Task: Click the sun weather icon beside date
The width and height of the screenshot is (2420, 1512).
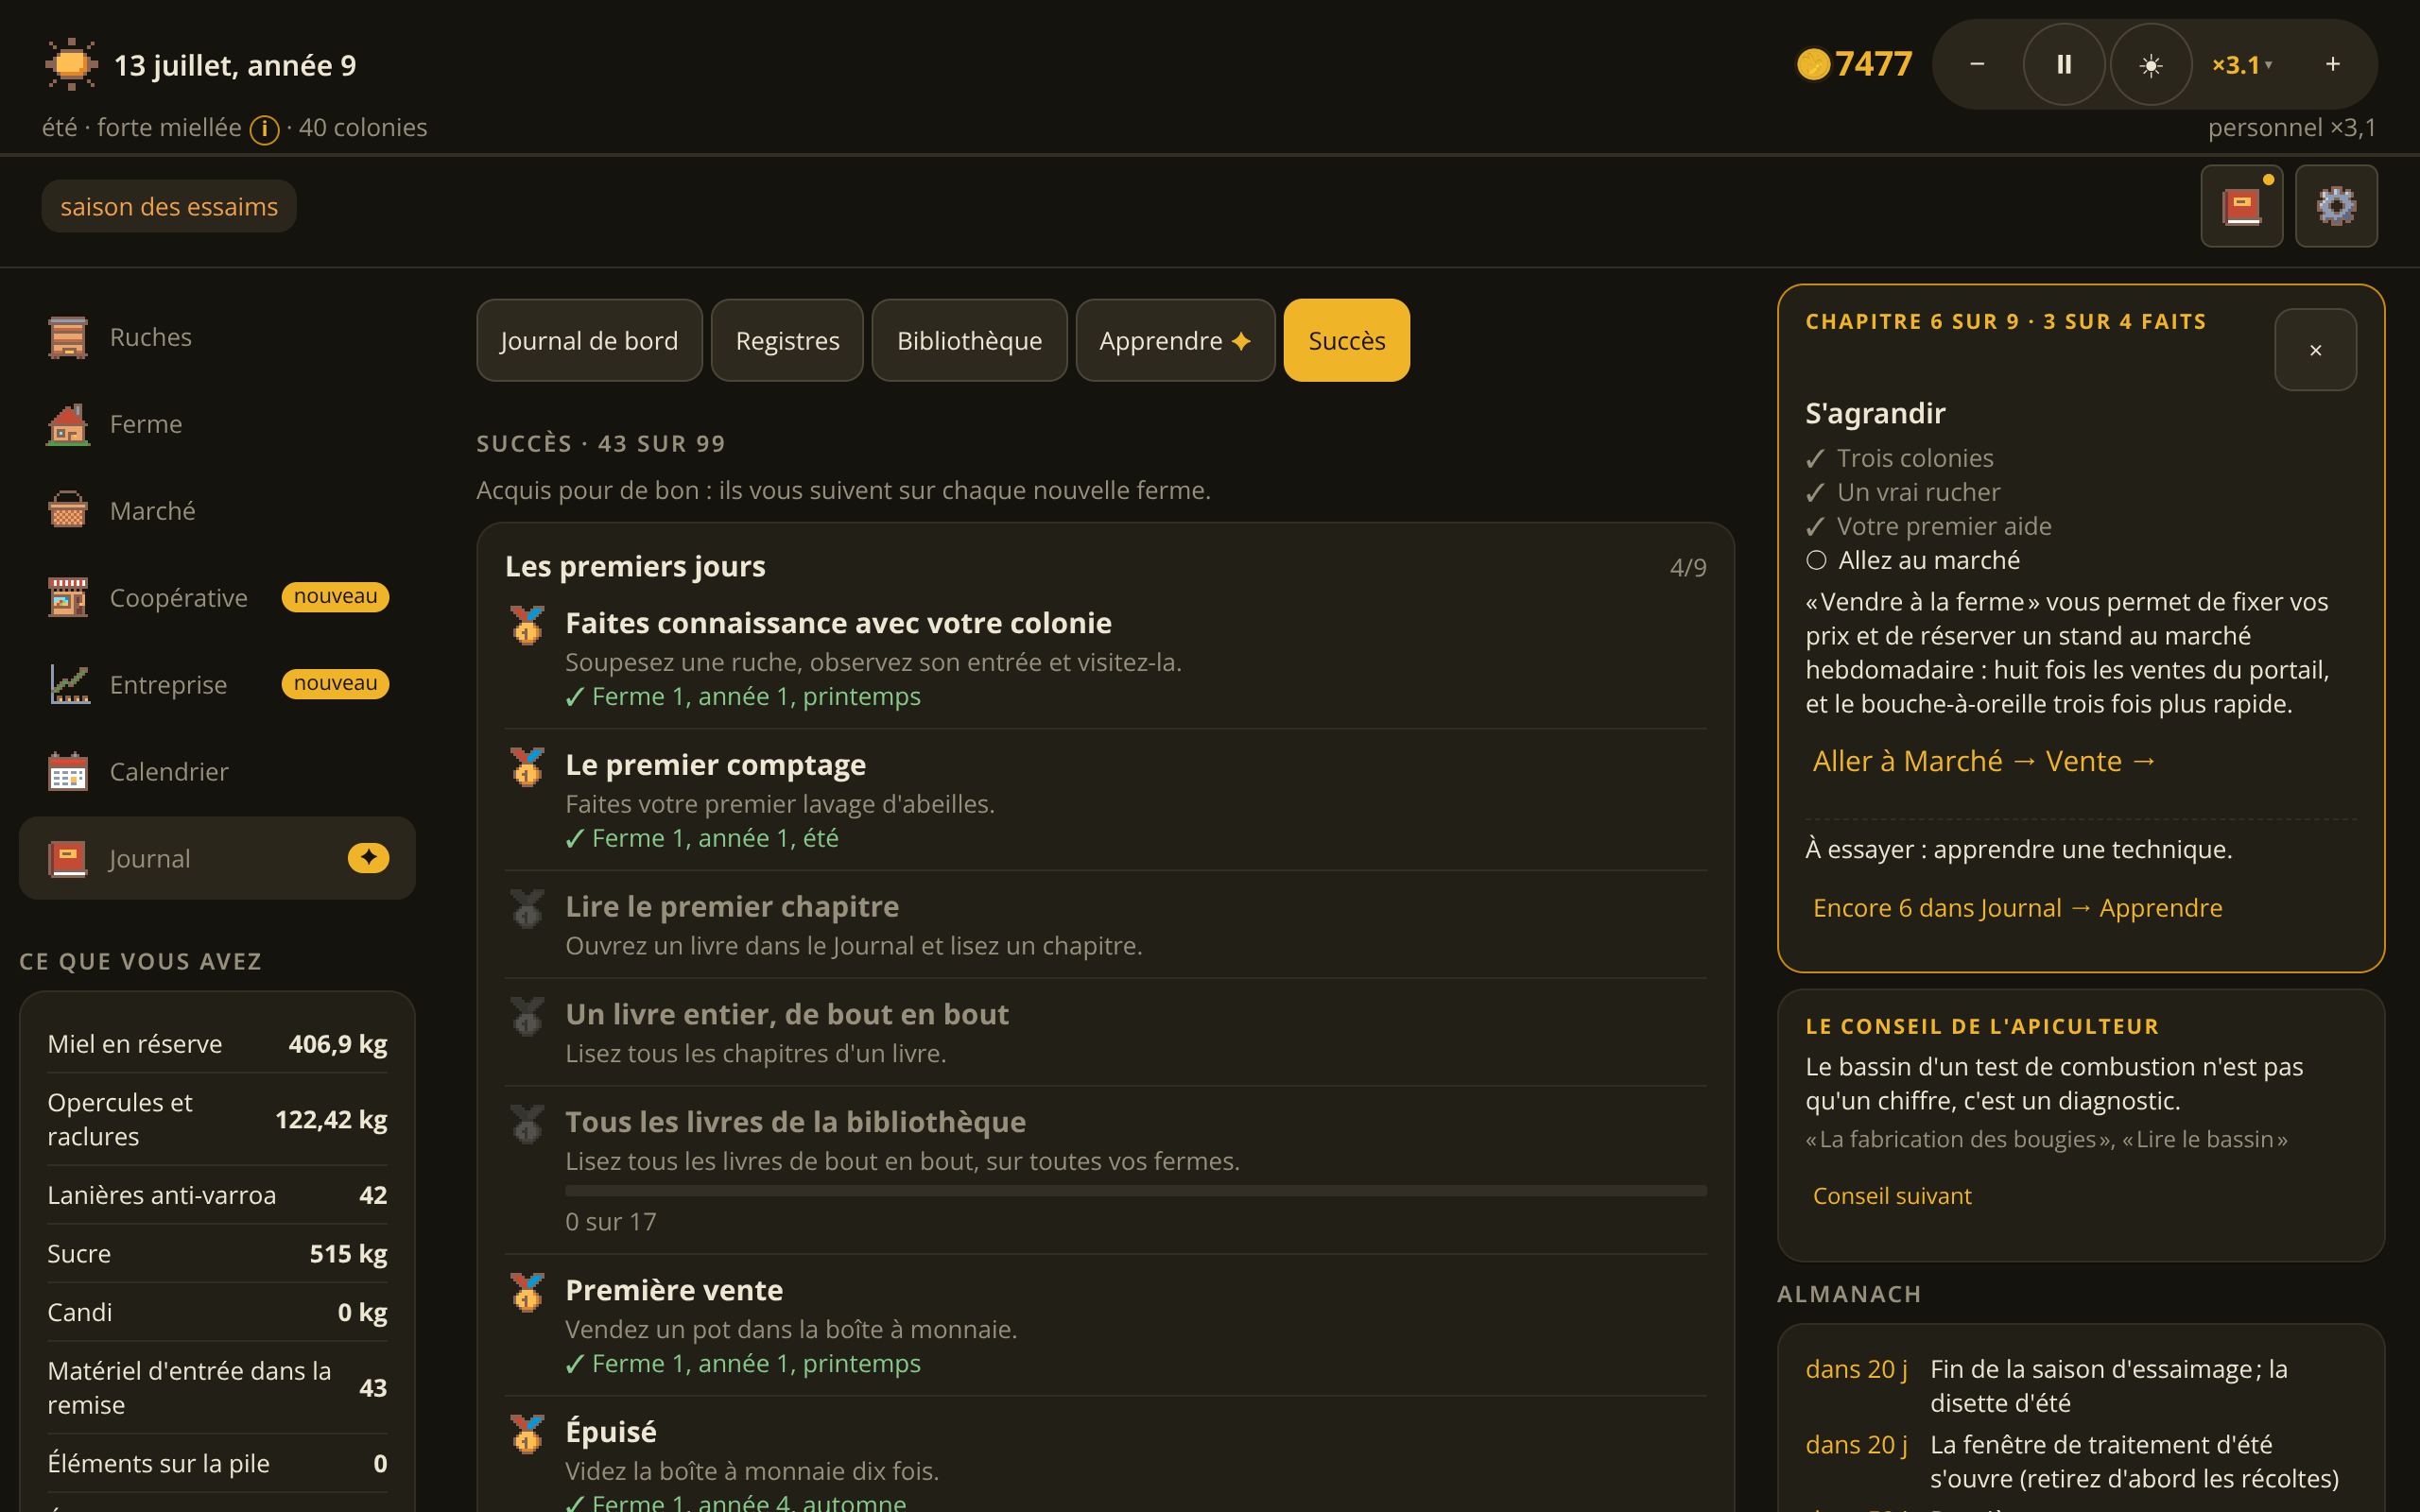Action: pyautogui.click(x=71, y=65)
